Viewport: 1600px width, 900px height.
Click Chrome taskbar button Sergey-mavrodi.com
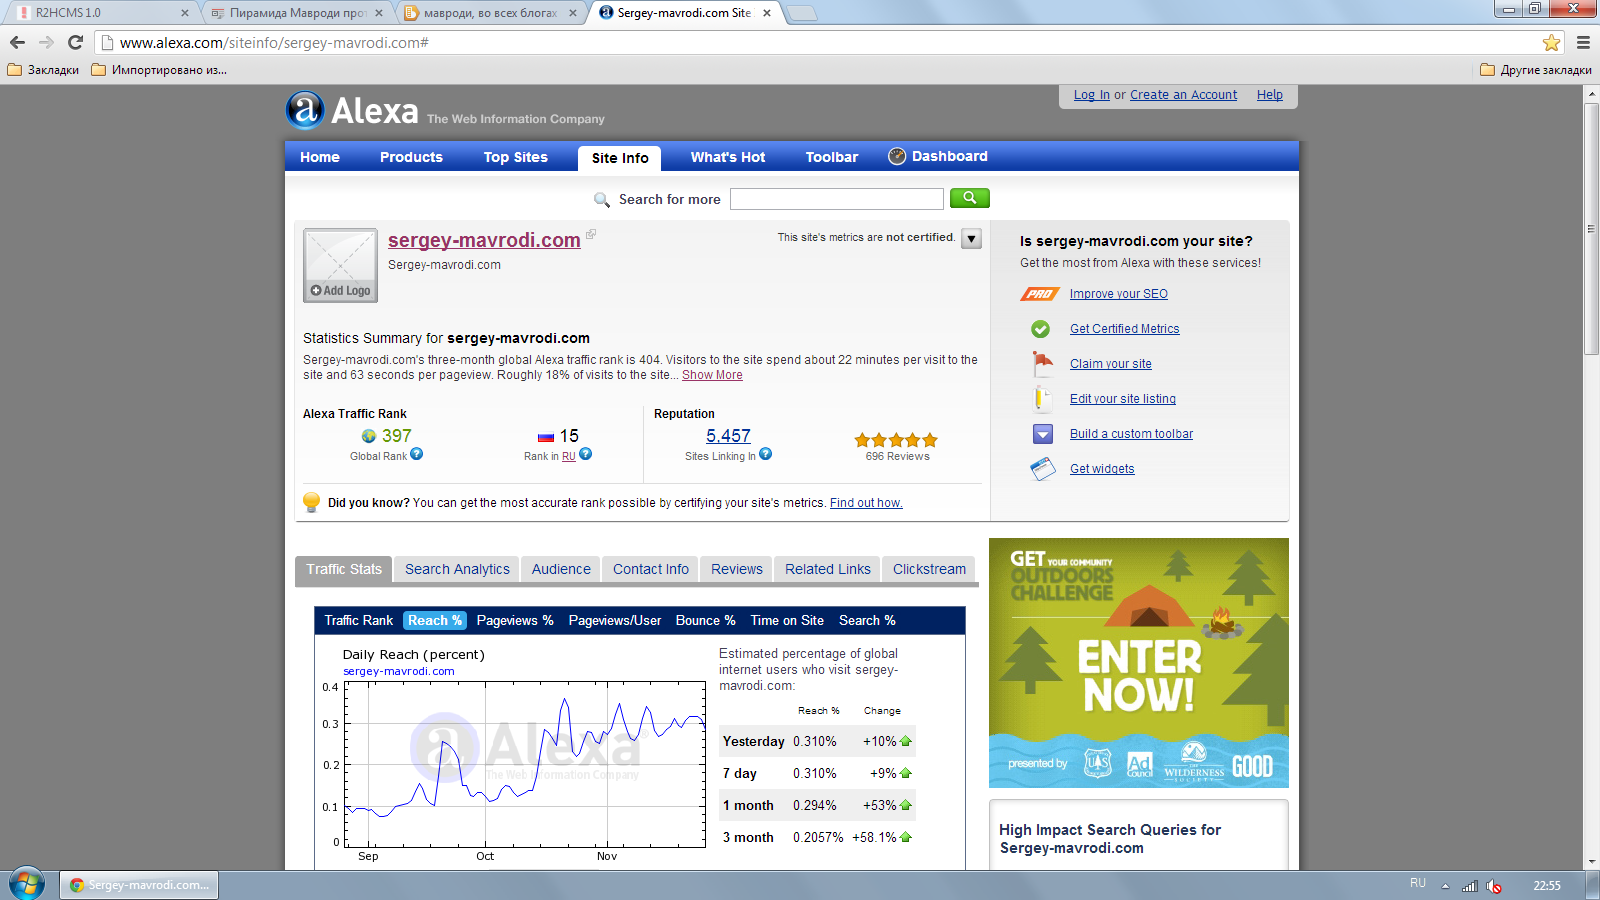(x=139, y=885)
